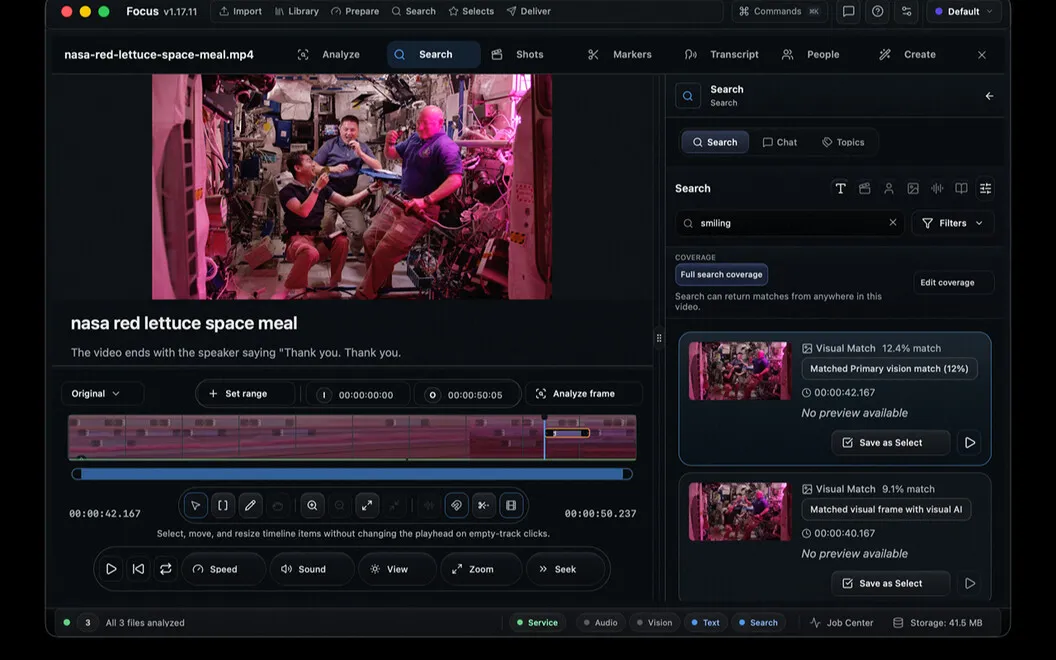Play the video
Viewport: 1056px width, 660px height.
(x=111, y=569)
